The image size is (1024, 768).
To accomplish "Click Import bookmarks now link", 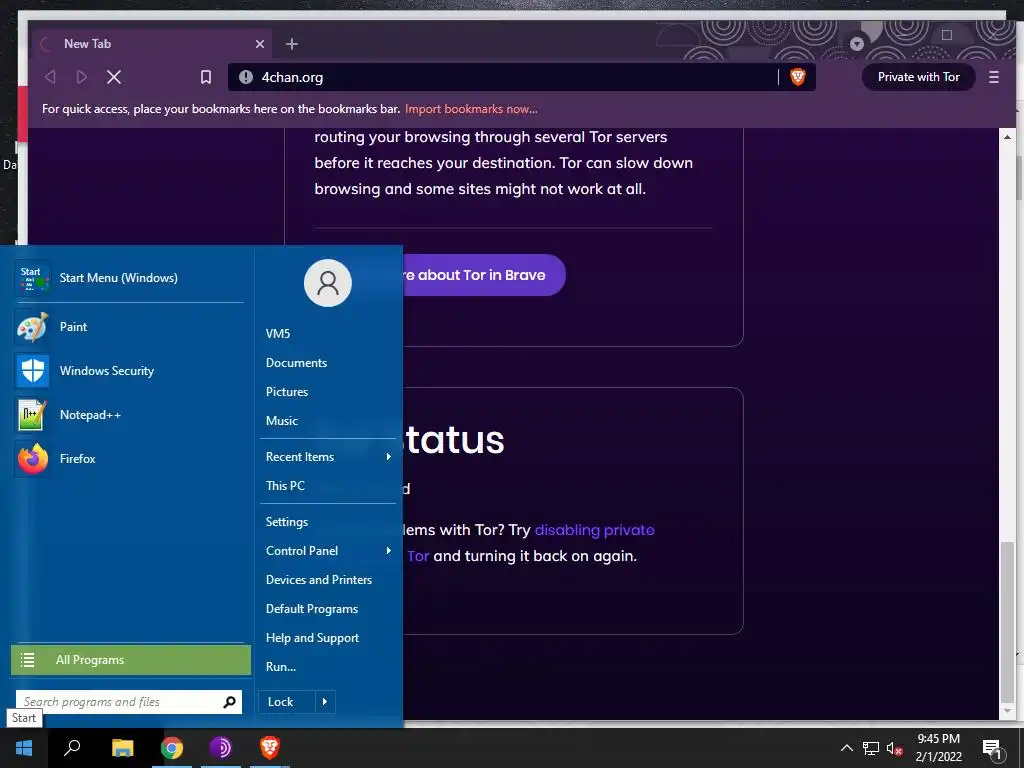I will 471,109.
